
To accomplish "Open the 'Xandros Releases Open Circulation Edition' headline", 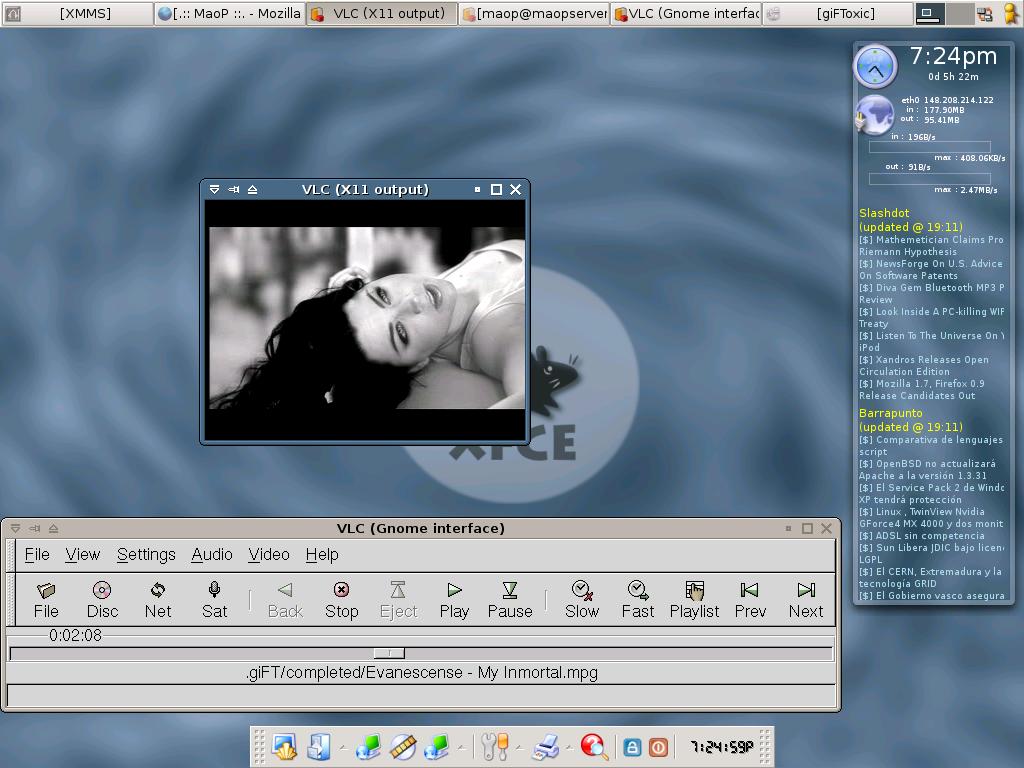I will (x=923, y=366).
